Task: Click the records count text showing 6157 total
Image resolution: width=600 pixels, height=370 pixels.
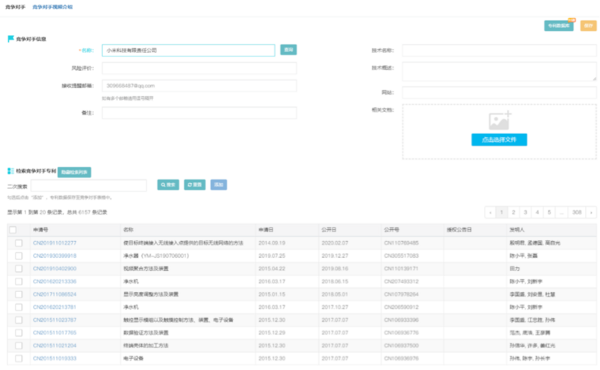Action: pos(57,212)
